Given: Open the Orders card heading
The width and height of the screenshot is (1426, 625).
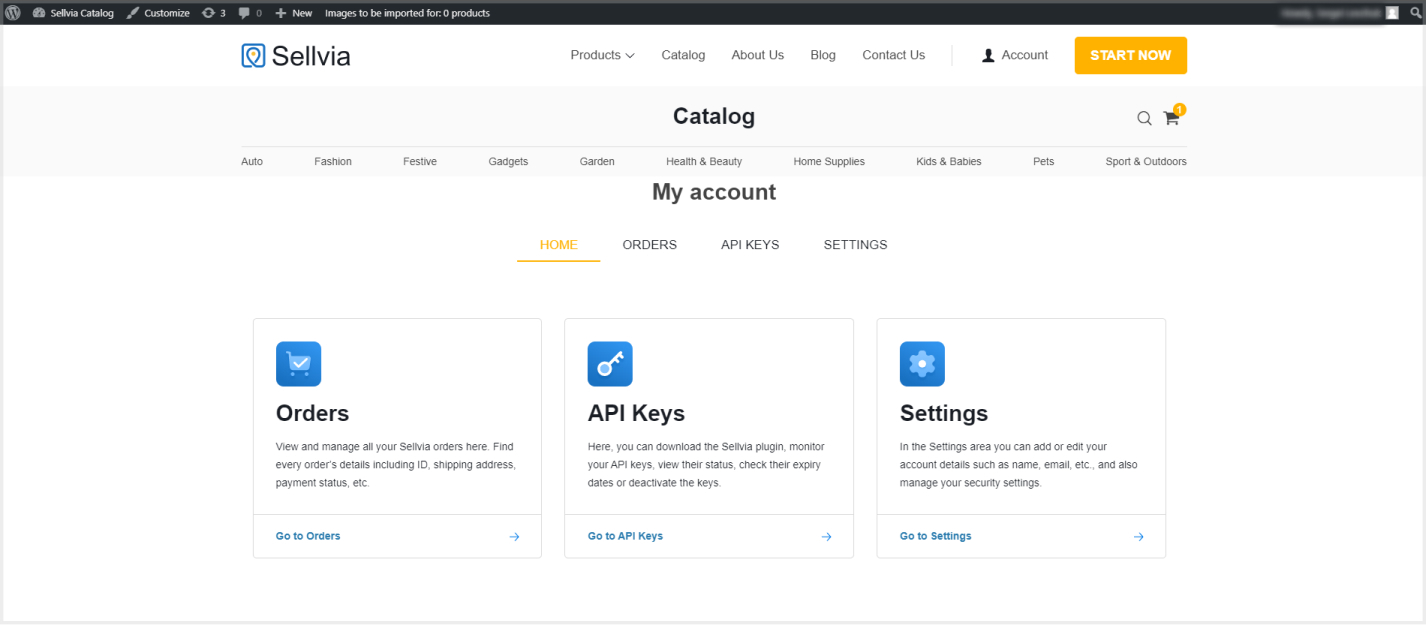Looking at the screenshot, I should tap(312, 413).
